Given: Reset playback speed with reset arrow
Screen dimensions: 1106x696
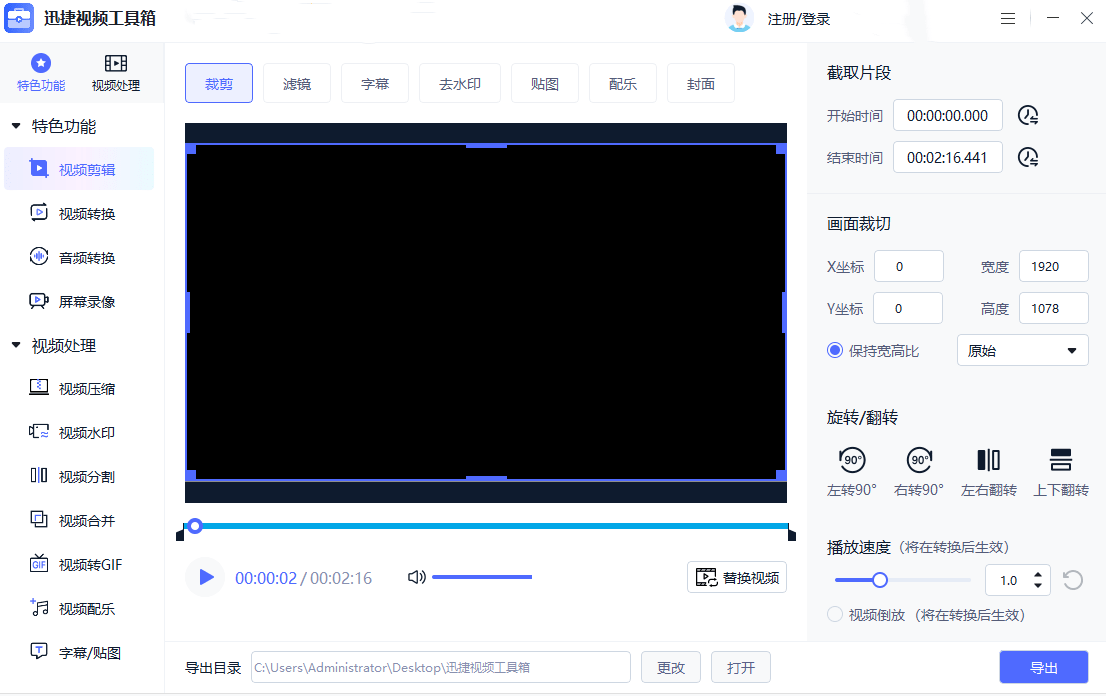Looking at the screenshot, I should coord(1073,580).
